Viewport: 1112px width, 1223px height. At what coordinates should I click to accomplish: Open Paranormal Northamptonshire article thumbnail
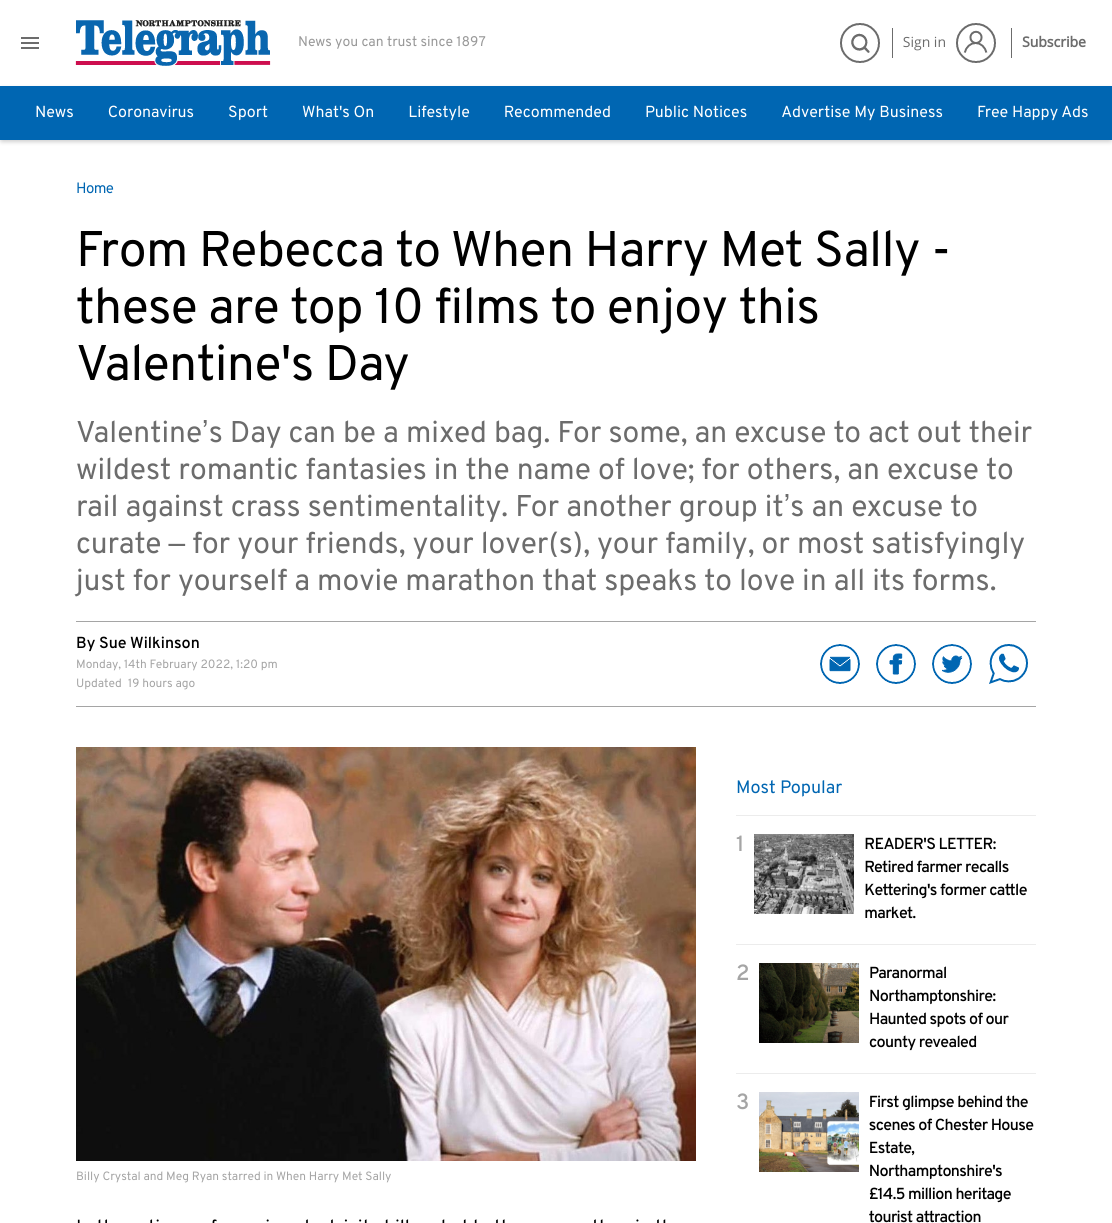pyautogui.click(x=809, y=1003)
